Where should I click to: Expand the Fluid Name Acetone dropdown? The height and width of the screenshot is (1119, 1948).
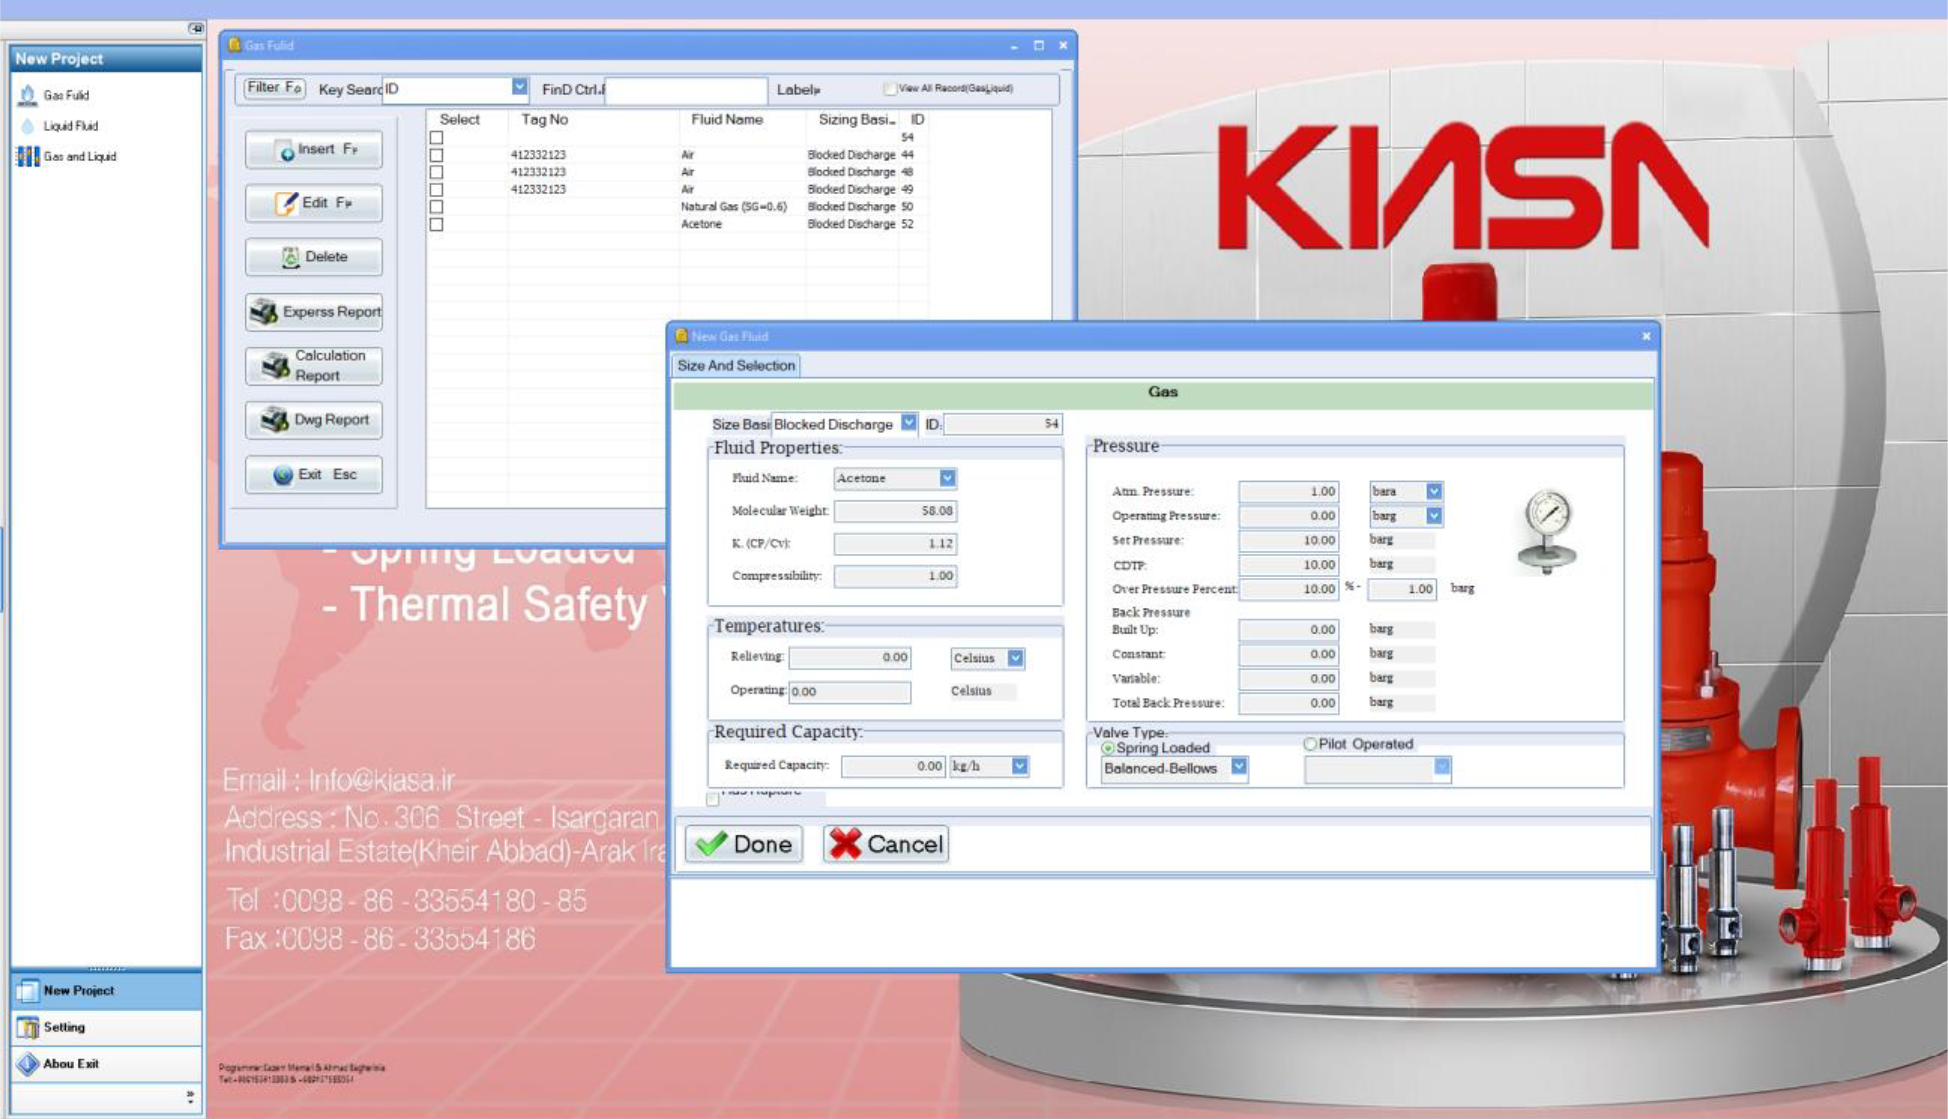pos(947,478)
